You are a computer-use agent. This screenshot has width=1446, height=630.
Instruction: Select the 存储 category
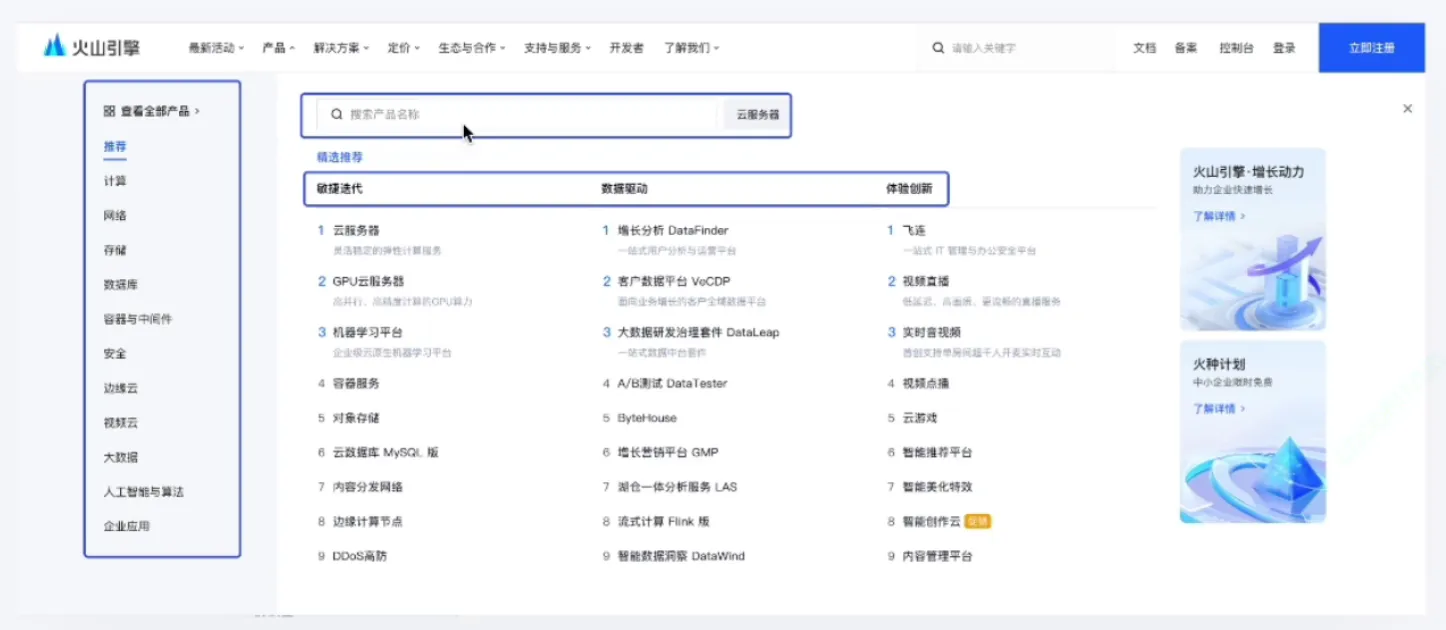[x=115, y=250]
